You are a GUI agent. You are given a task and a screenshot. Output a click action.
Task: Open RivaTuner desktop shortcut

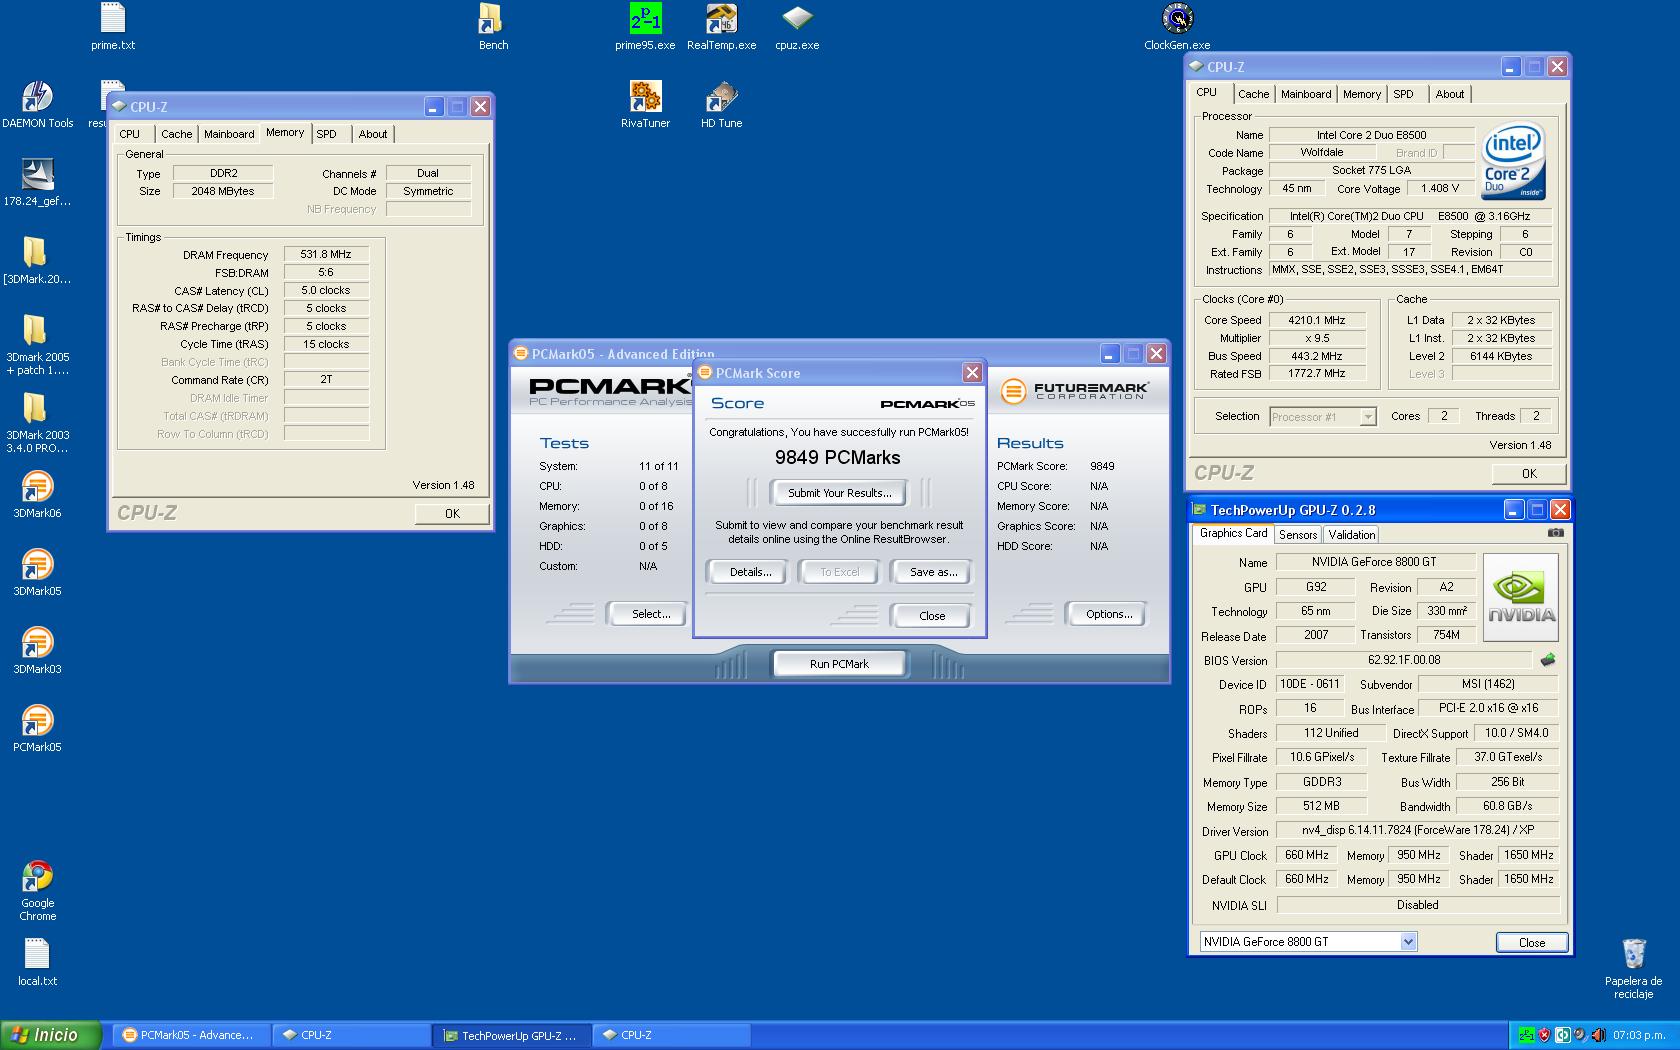645,105
